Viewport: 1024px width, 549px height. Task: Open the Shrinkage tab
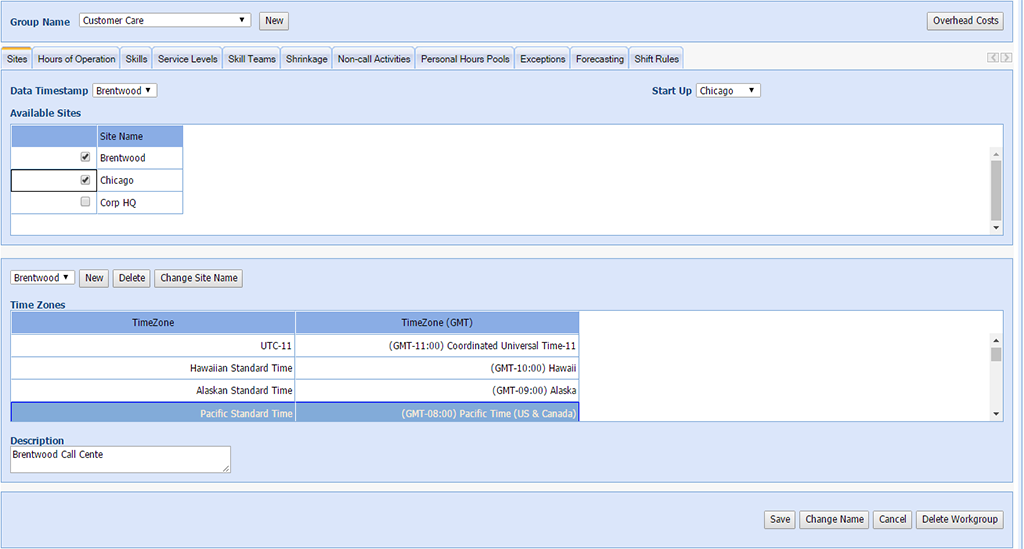306,59
